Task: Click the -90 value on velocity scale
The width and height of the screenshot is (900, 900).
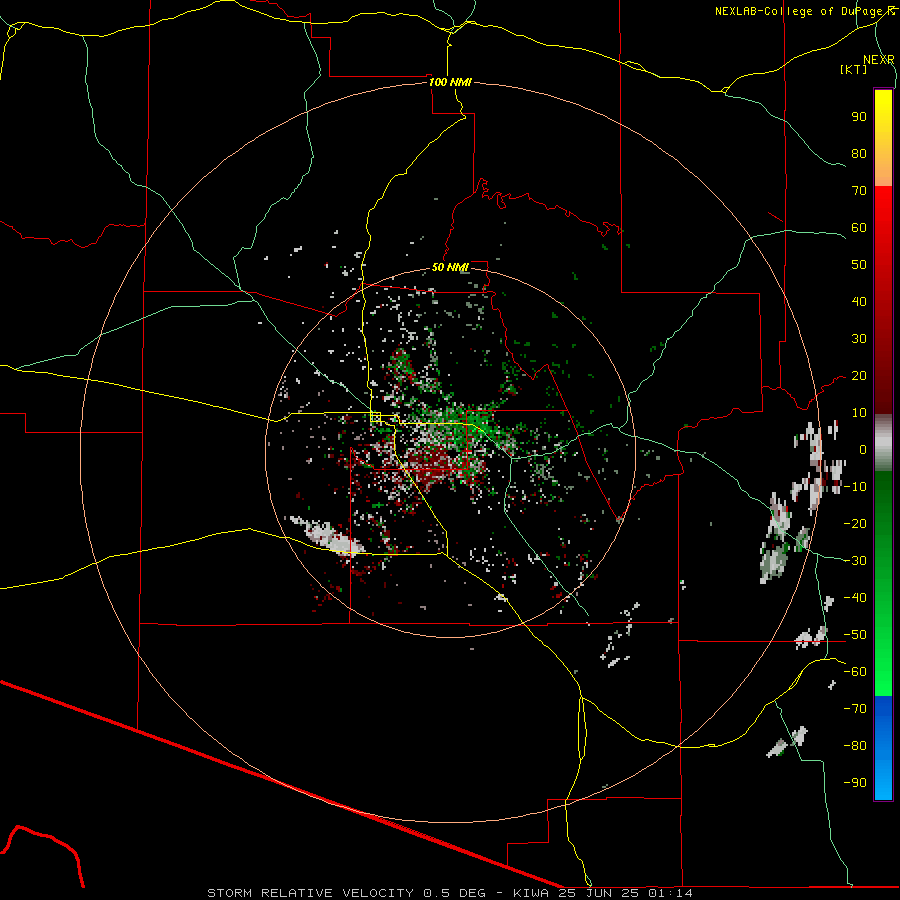Action: point(855,783)
